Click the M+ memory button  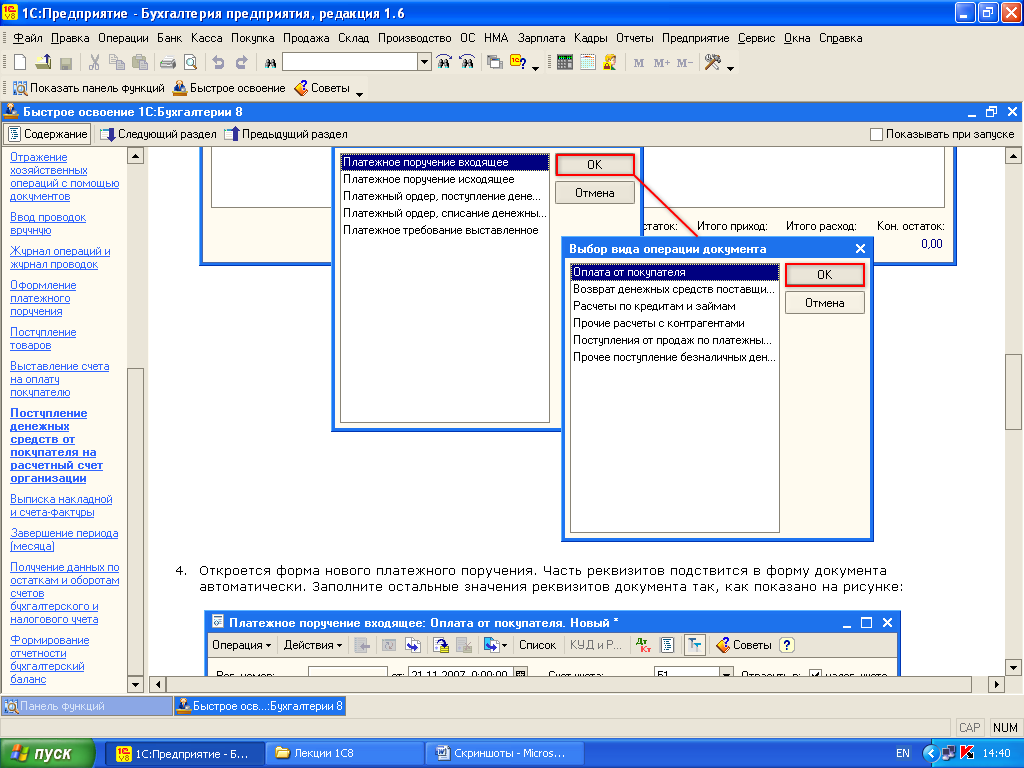[662, 63]
